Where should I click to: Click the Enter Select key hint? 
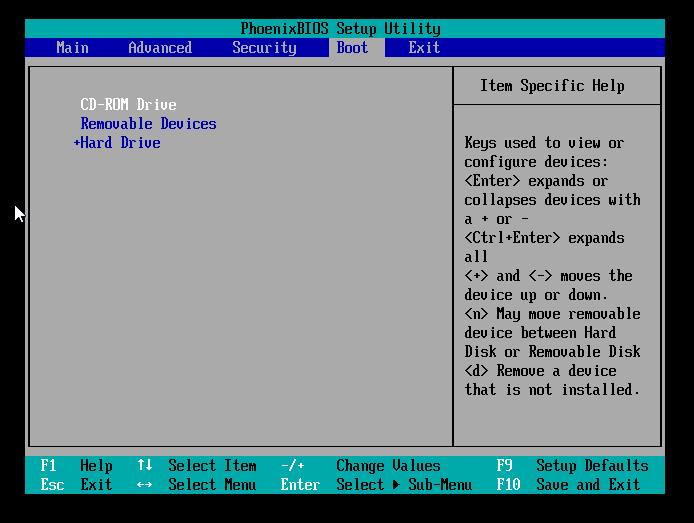300,485
